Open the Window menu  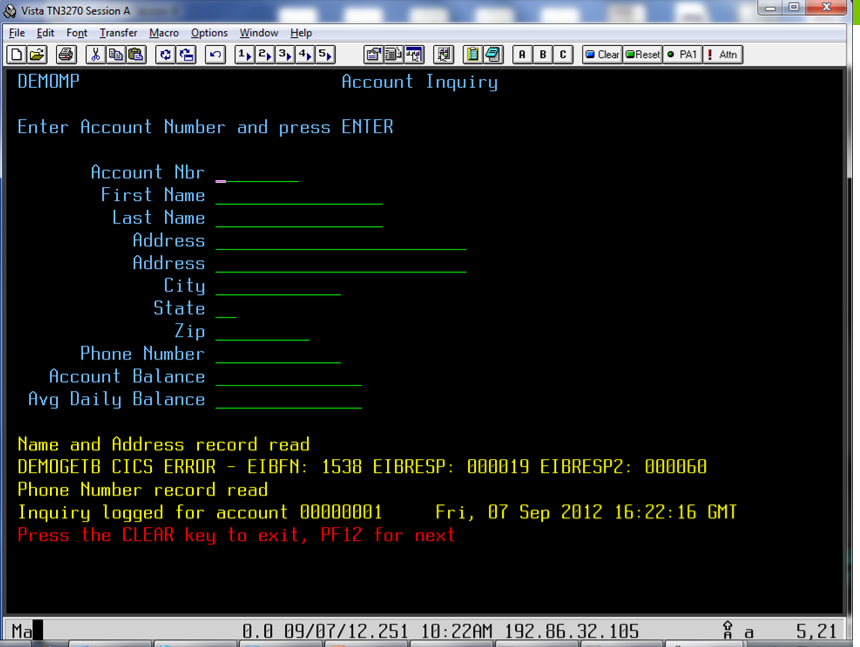pyautogui.click(x=259, y=33)
